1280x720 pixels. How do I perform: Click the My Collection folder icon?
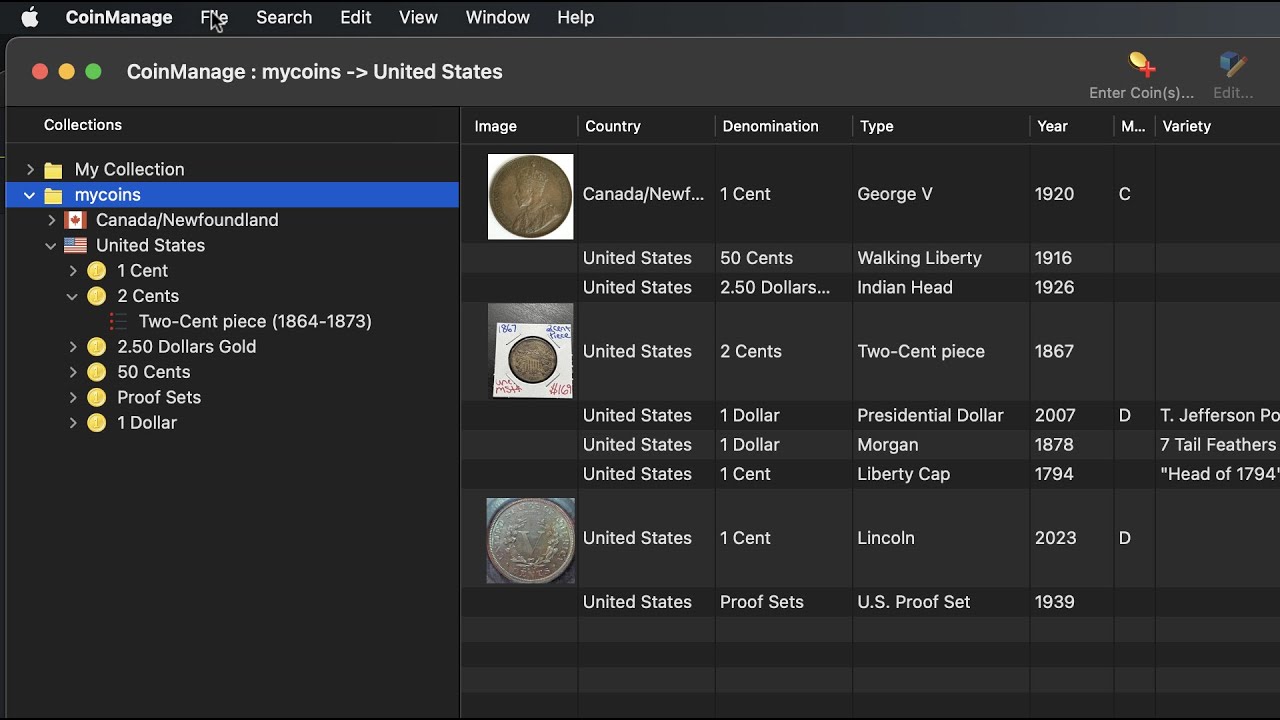coord(54,170)
